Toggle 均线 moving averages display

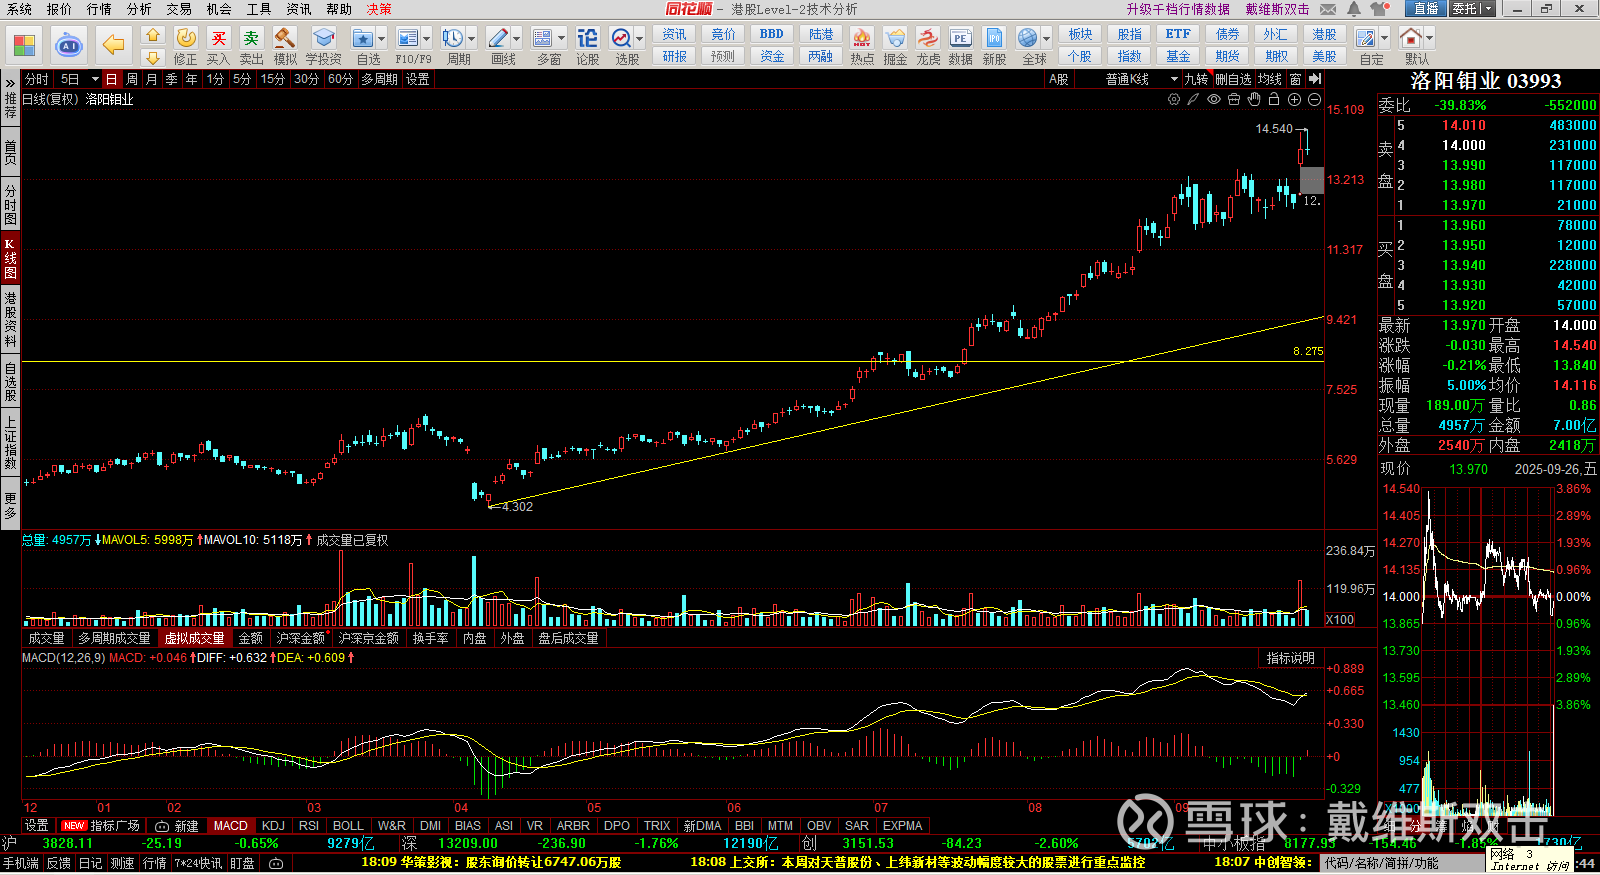point(1270,79)
